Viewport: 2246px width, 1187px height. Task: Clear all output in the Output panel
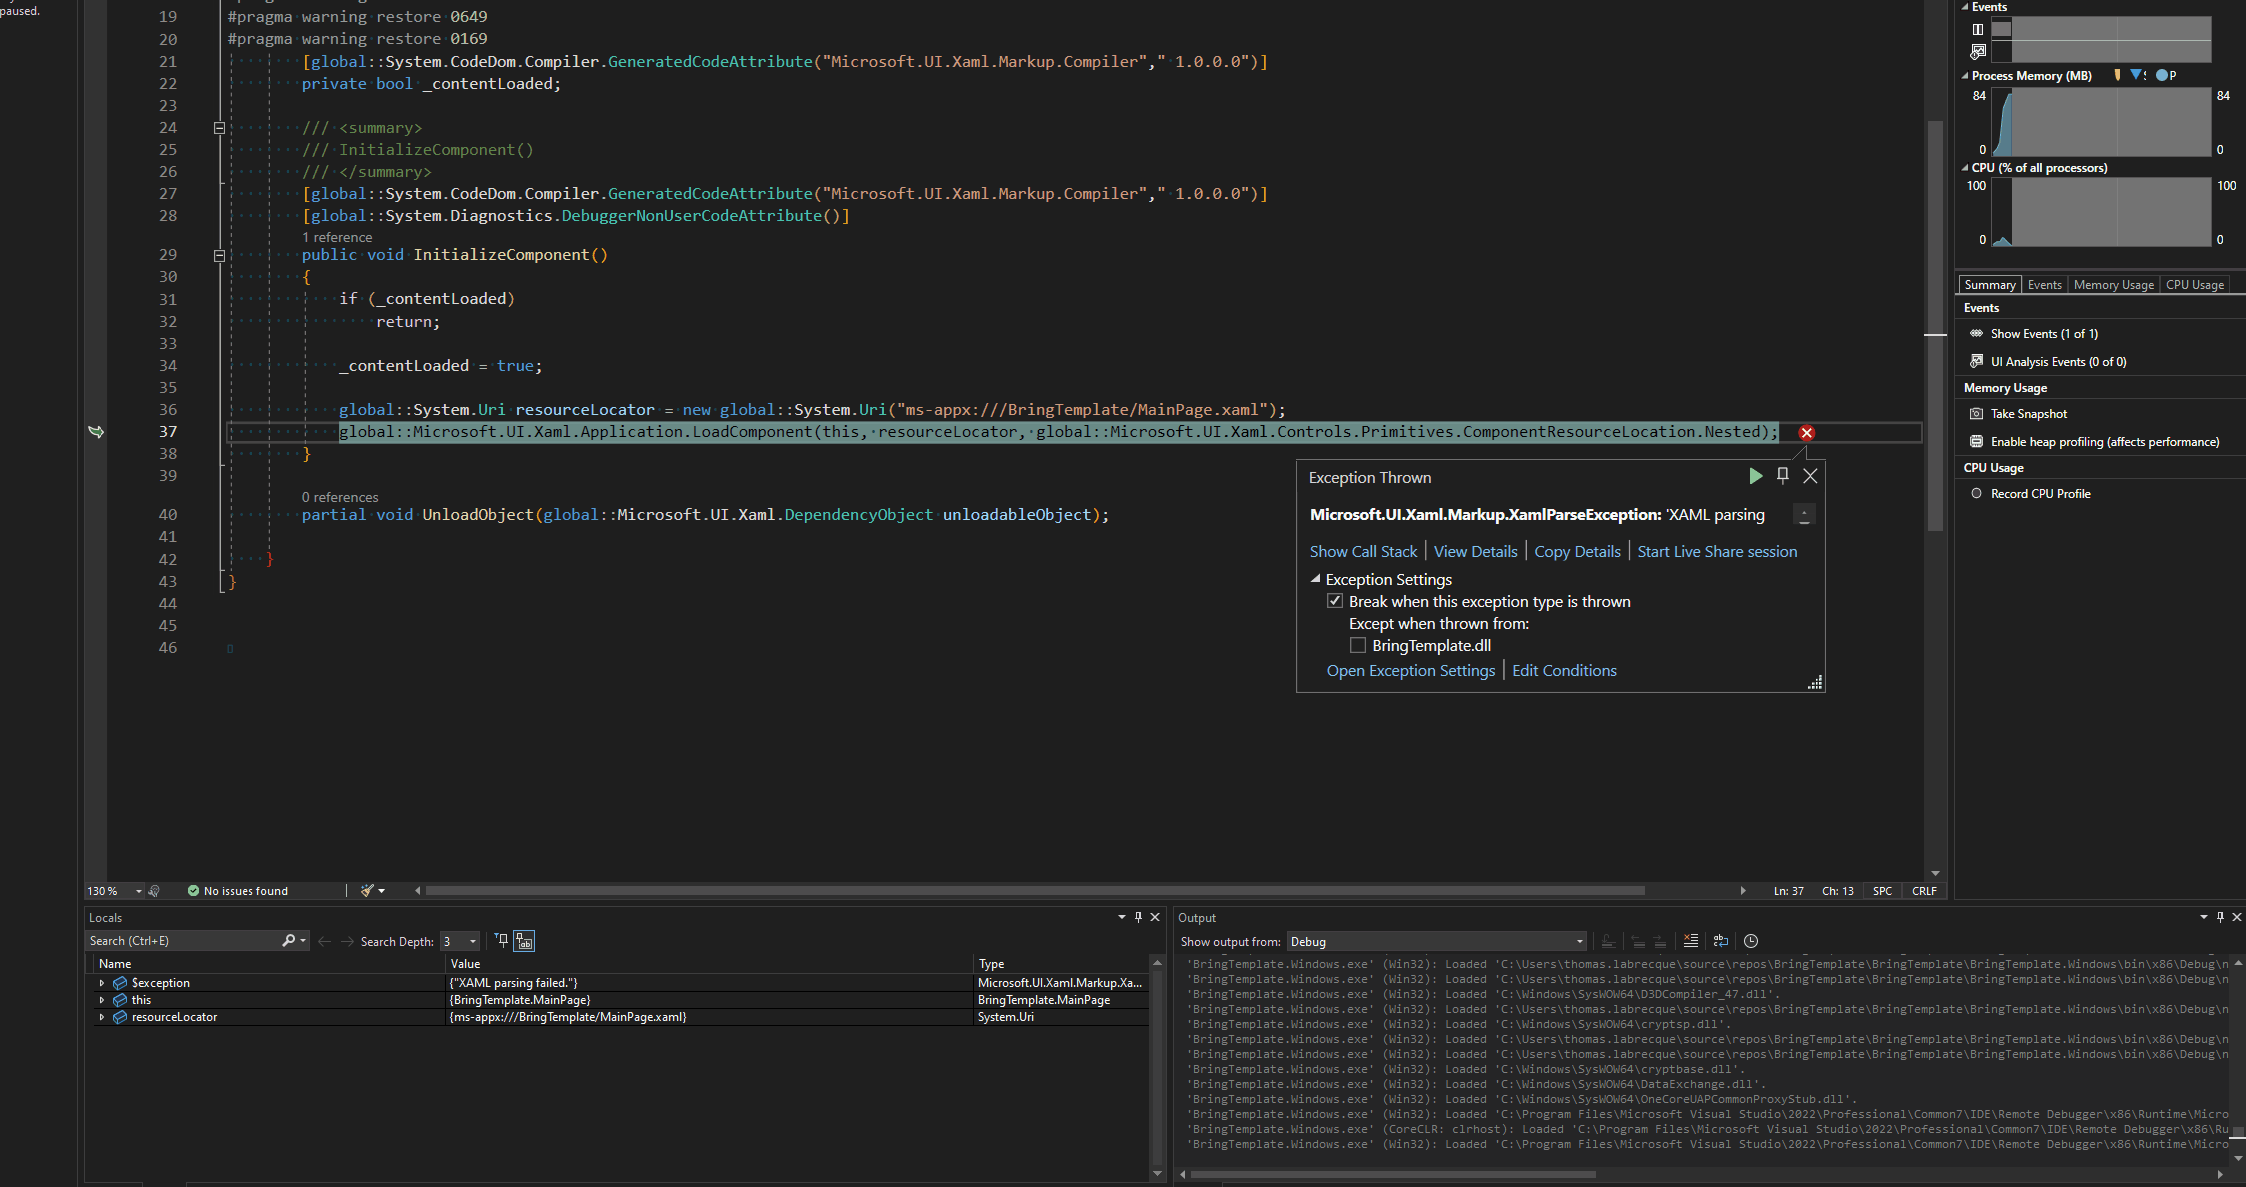coord(1691,941)
